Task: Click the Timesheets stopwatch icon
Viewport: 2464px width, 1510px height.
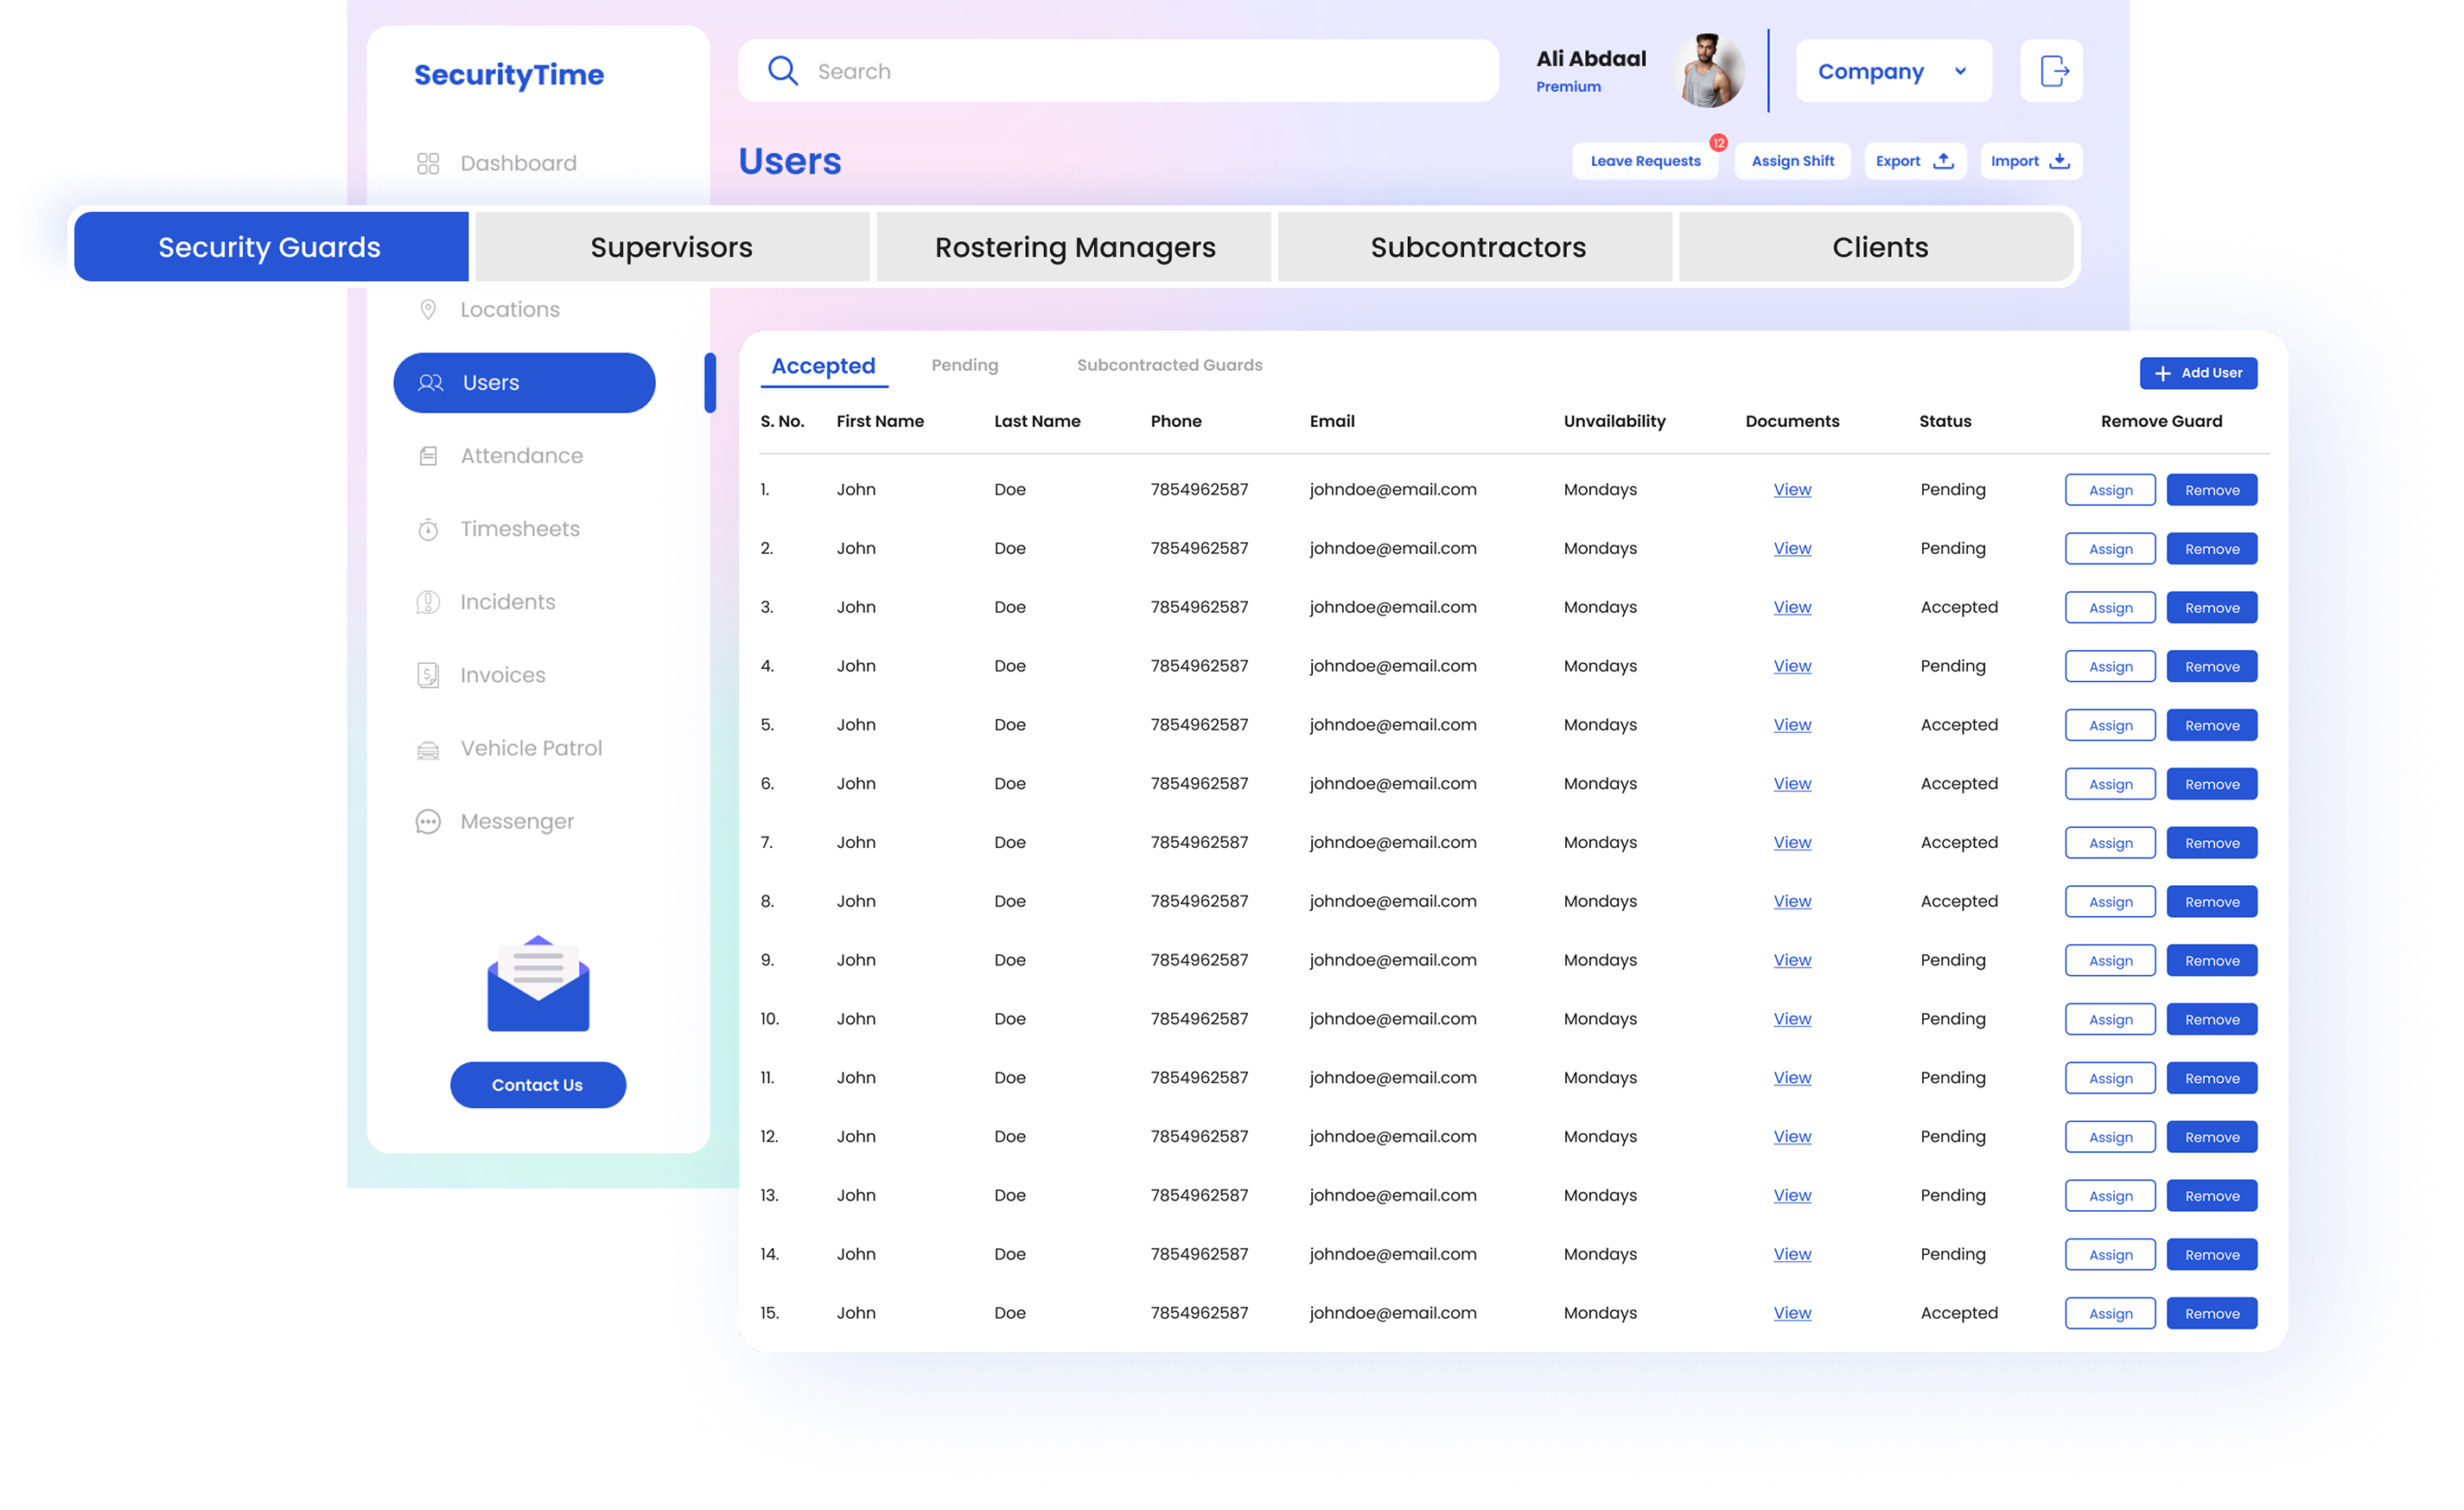Action: (428, 529)
